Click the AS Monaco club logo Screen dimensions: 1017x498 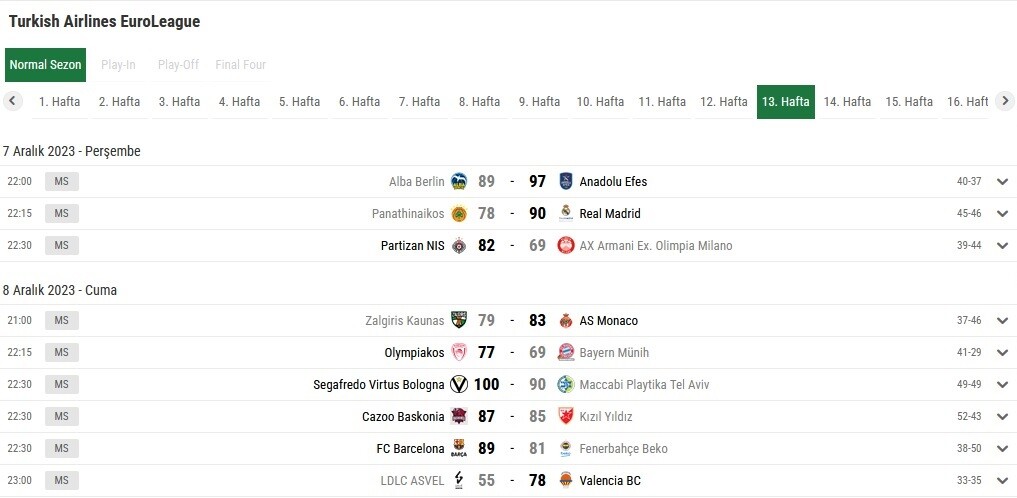[x=566, y=320]
